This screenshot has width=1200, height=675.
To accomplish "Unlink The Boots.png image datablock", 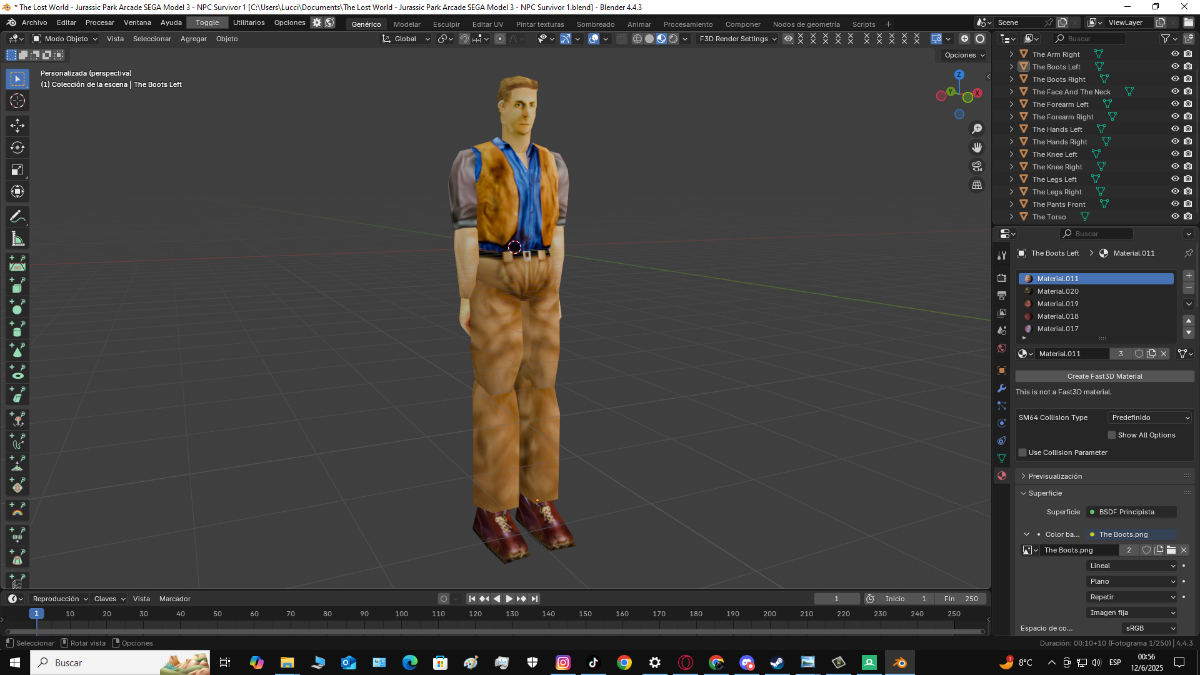I will coord(1184,550).
